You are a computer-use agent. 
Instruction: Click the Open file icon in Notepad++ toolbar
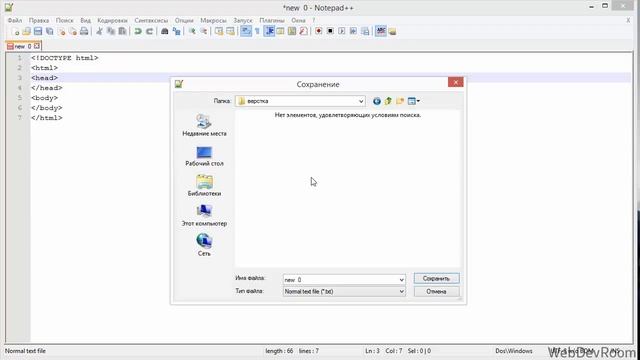tap(27, 31)
